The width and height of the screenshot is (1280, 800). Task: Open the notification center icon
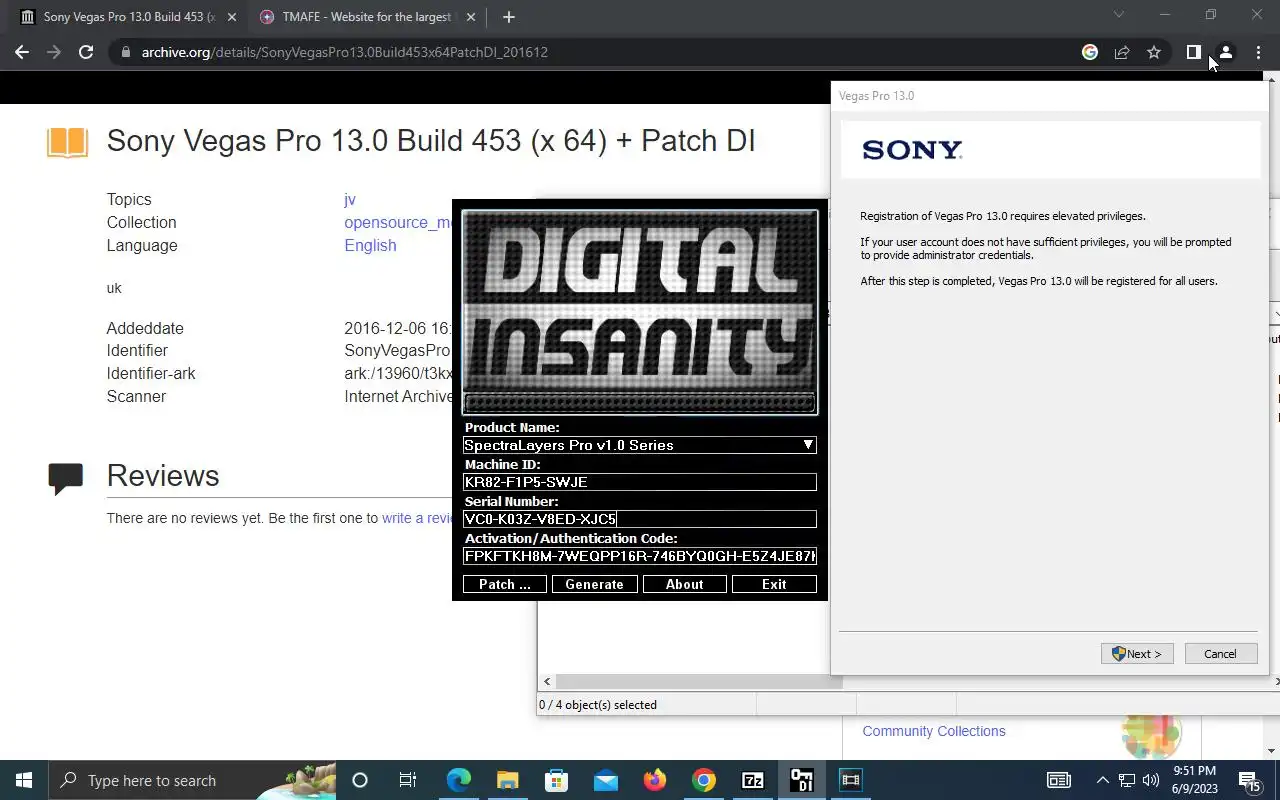tap(1251, 780)
